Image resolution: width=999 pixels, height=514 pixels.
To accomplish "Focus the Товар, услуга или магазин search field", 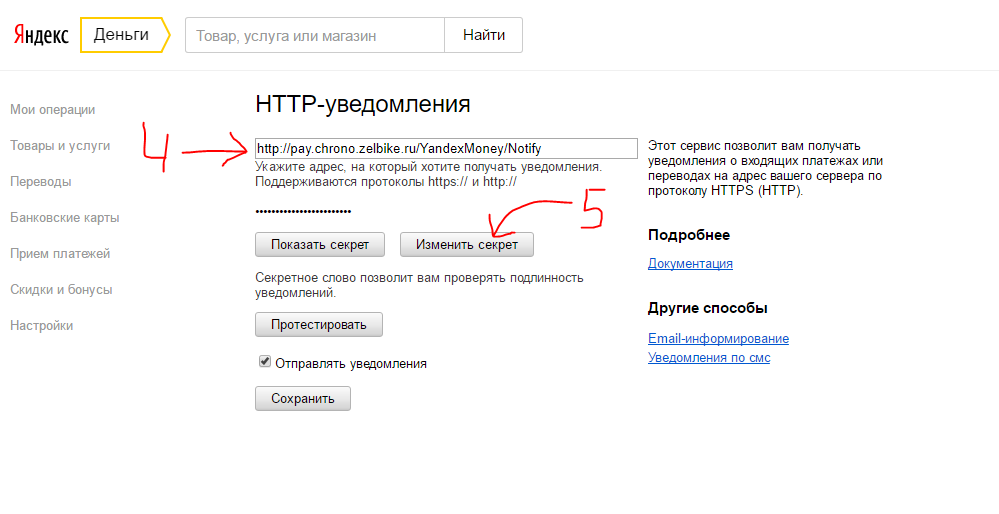I will pos(315,35).
